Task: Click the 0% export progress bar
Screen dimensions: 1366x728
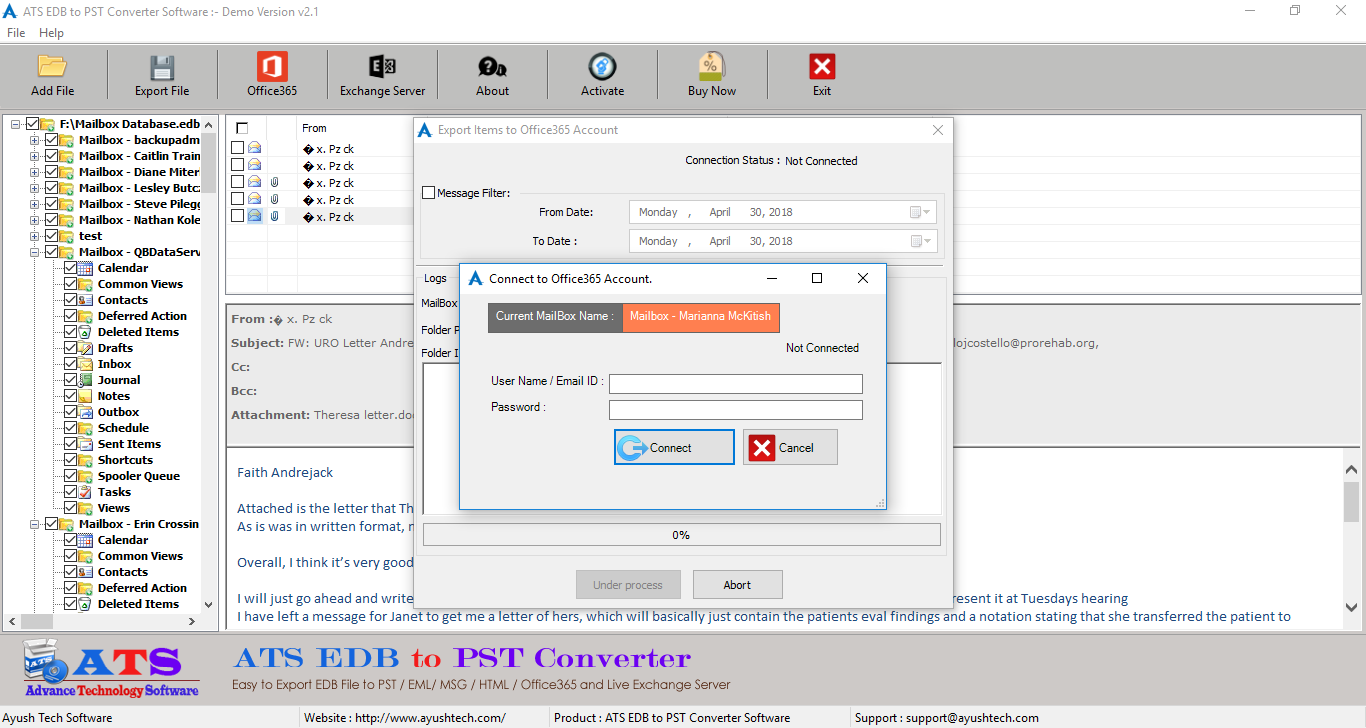Action: click(x=681, y=535)
